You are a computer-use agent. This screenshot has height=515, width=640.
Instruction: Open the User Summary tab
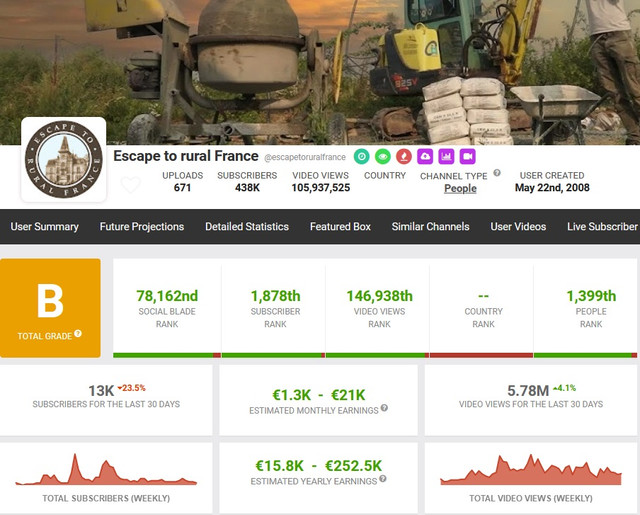(44, 226)
